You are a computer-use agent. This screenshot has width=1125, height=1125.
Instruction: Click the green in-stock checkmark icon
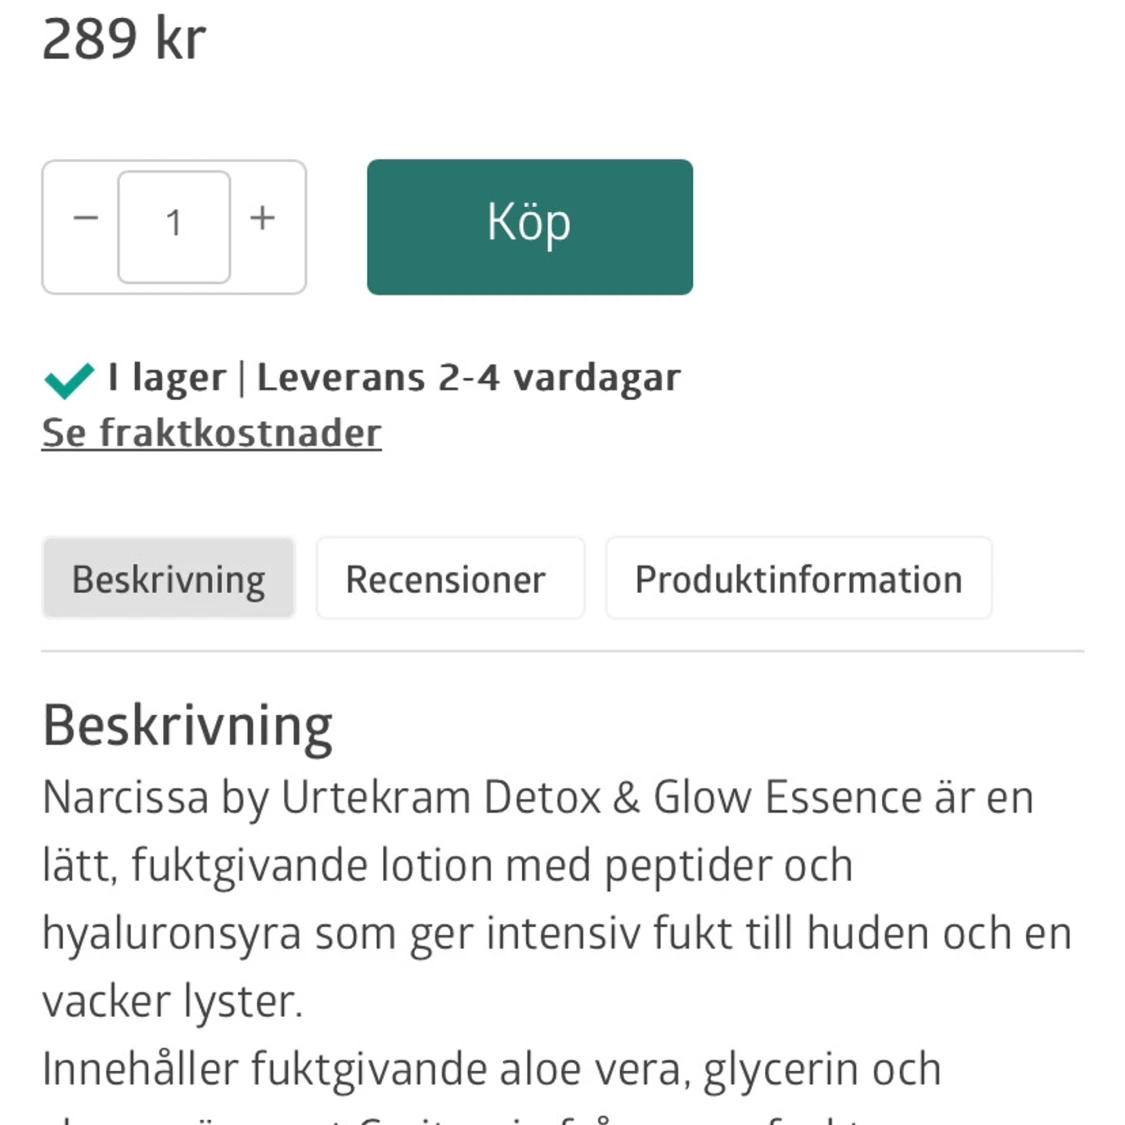click(69, 380)
